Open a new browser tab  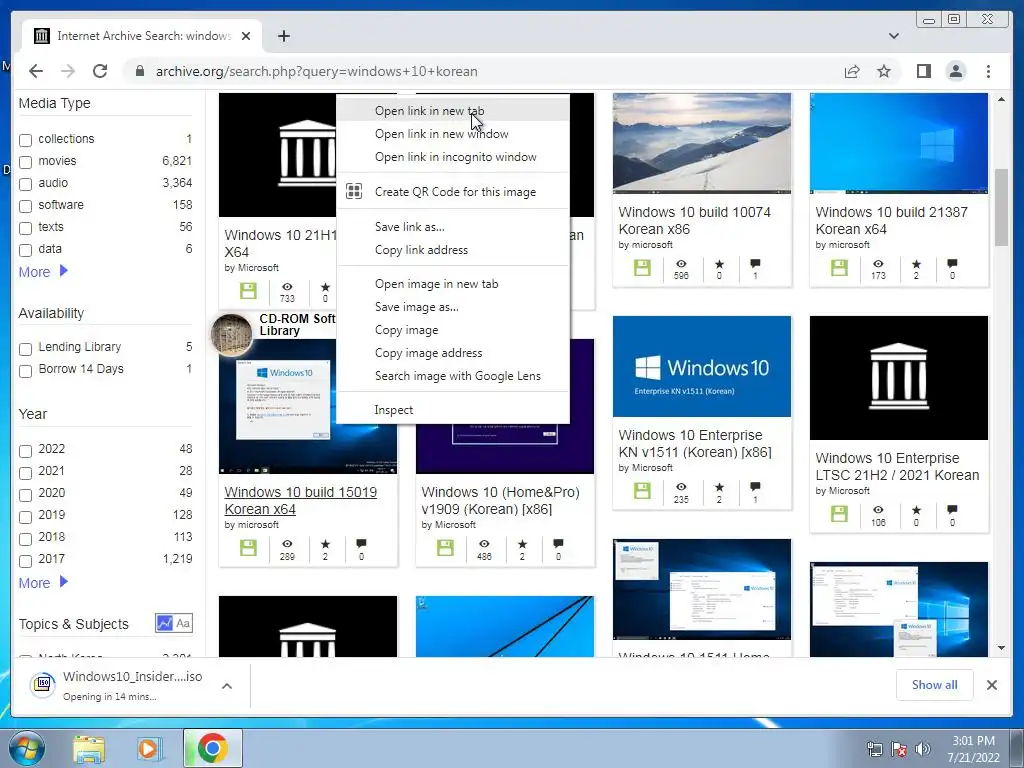pyautogui.click(x=283, y=36)
